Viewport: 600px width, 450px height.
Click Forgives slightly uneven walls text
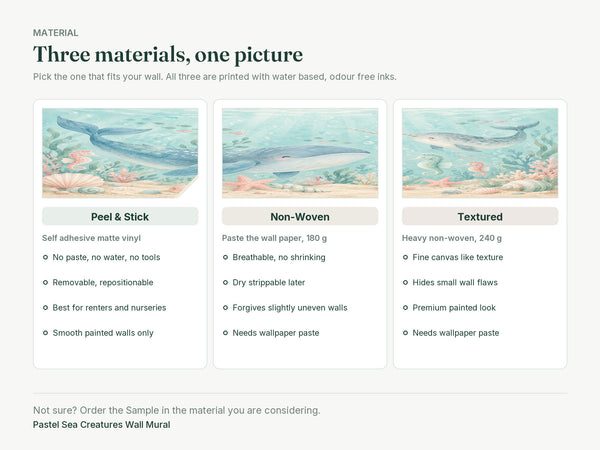[x=290, y=308]
